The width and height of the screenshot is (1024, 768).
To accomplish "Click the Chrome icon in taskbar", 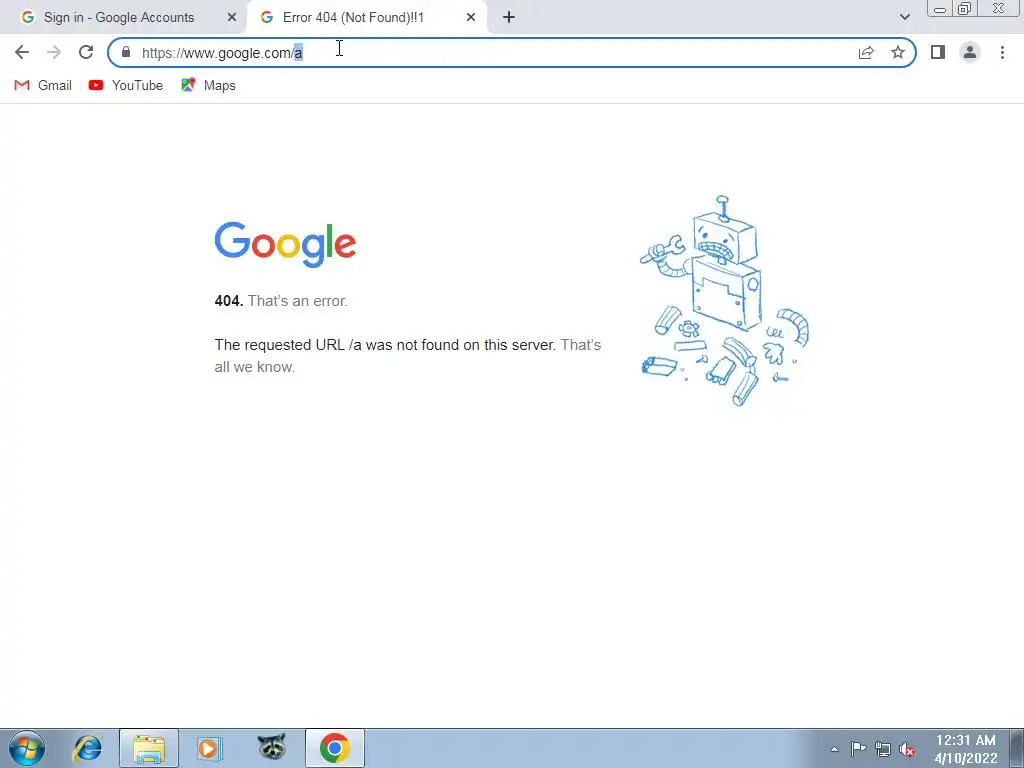I will point(334,748).
